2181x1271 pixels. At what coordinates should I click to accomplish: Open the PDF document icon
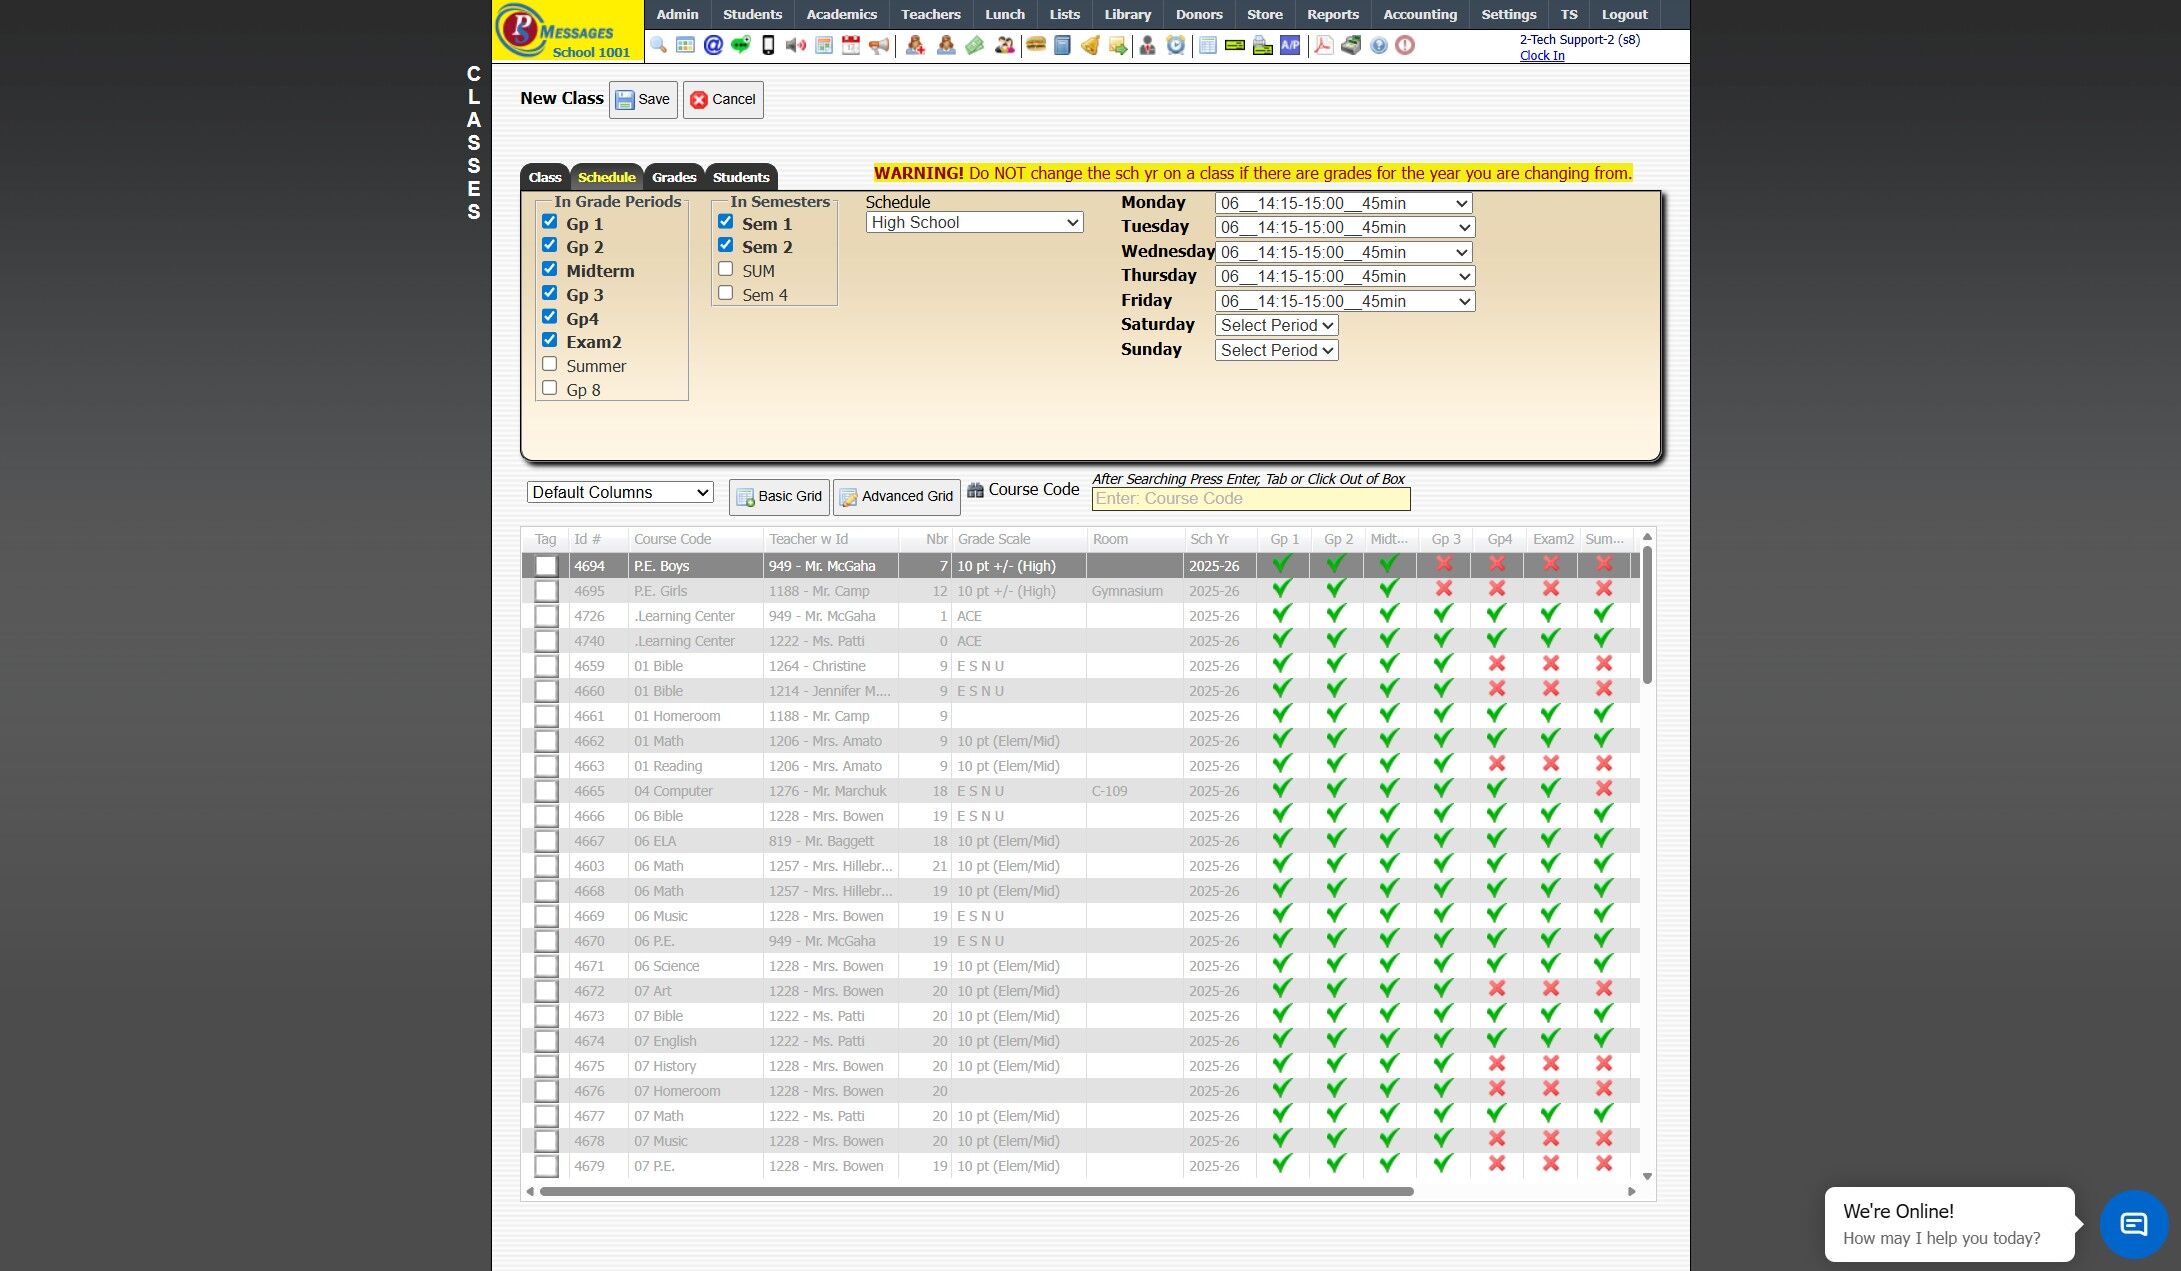pos(1323,45)
